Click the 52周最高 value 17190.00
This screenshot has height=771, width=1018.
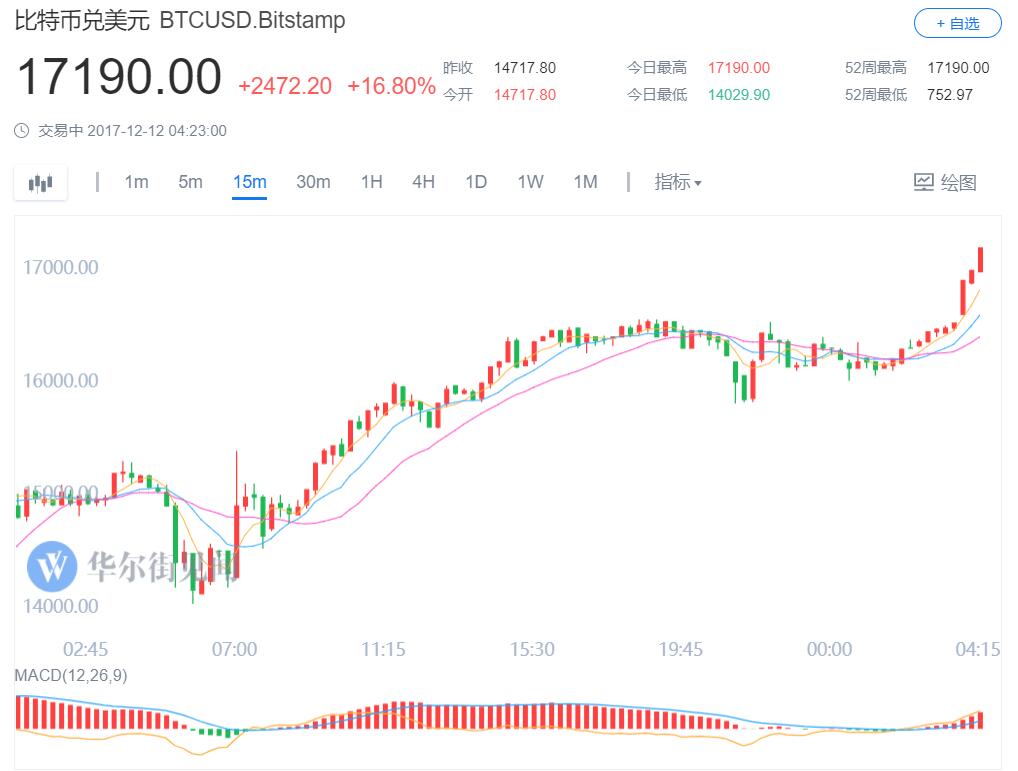tap(958, 68)
